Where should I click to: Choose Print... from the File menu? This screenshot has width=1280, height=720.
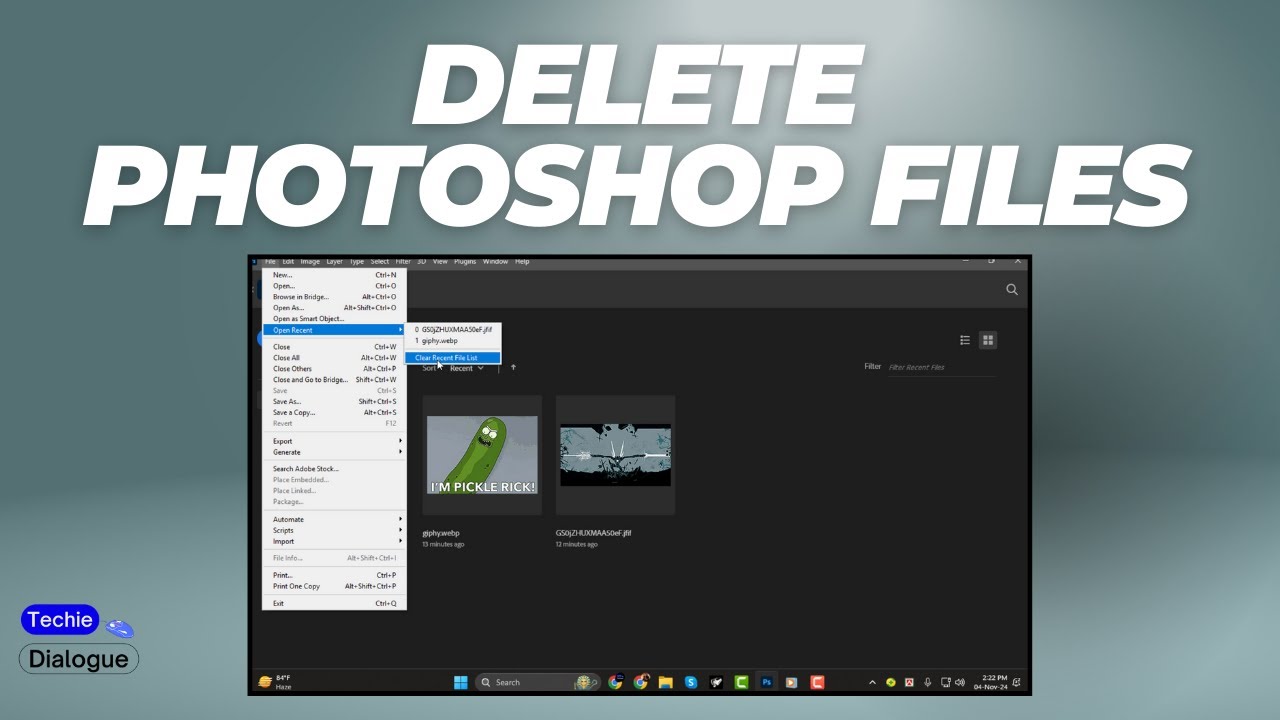tap(334, 575)
